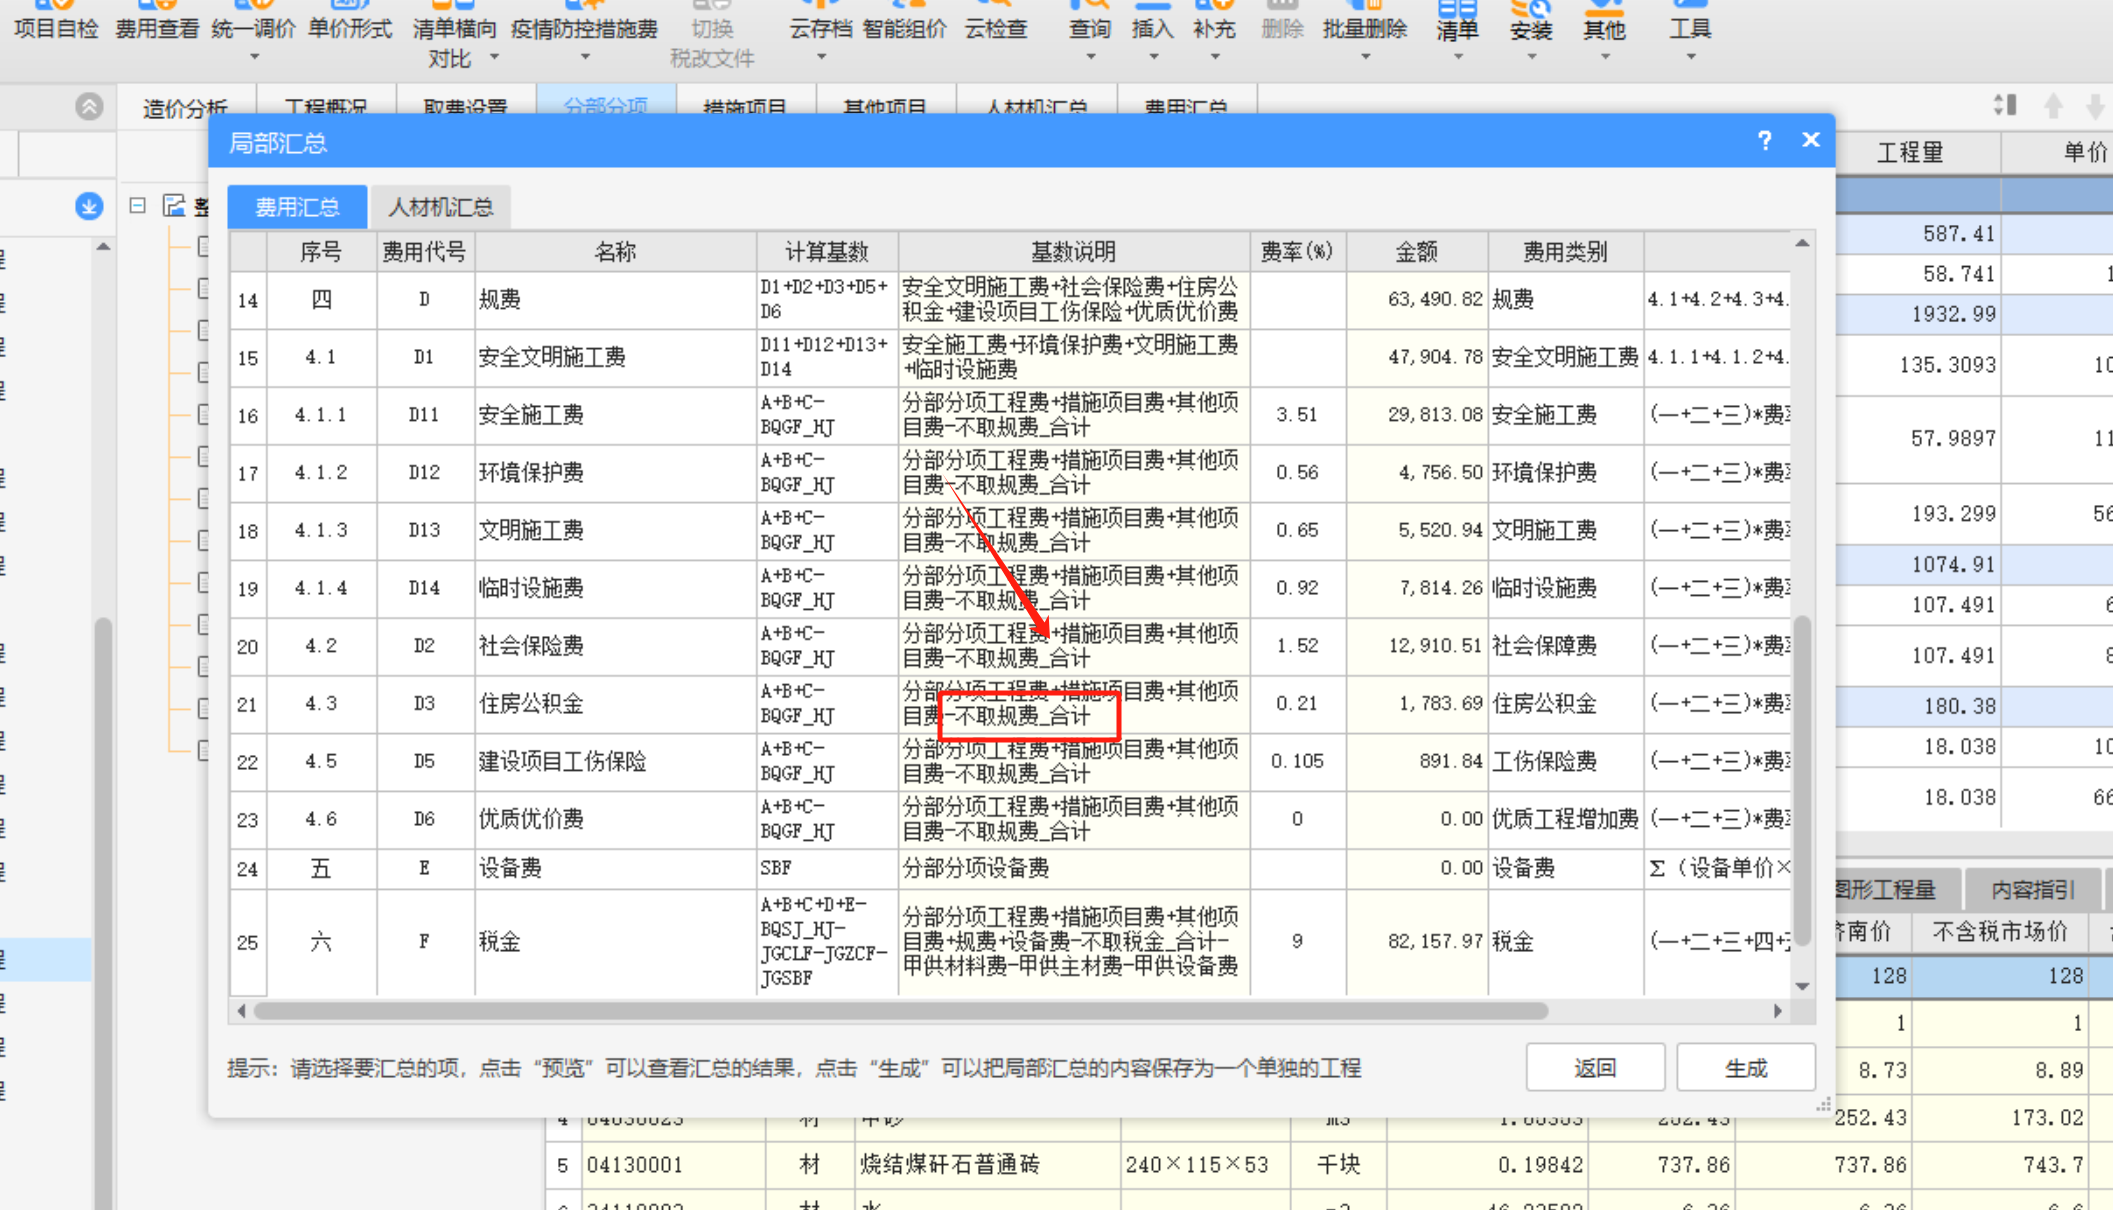Screen dimensions: 2113x1210
Task: Click the grey move-up arrow icon
Action: (2053, 105)
